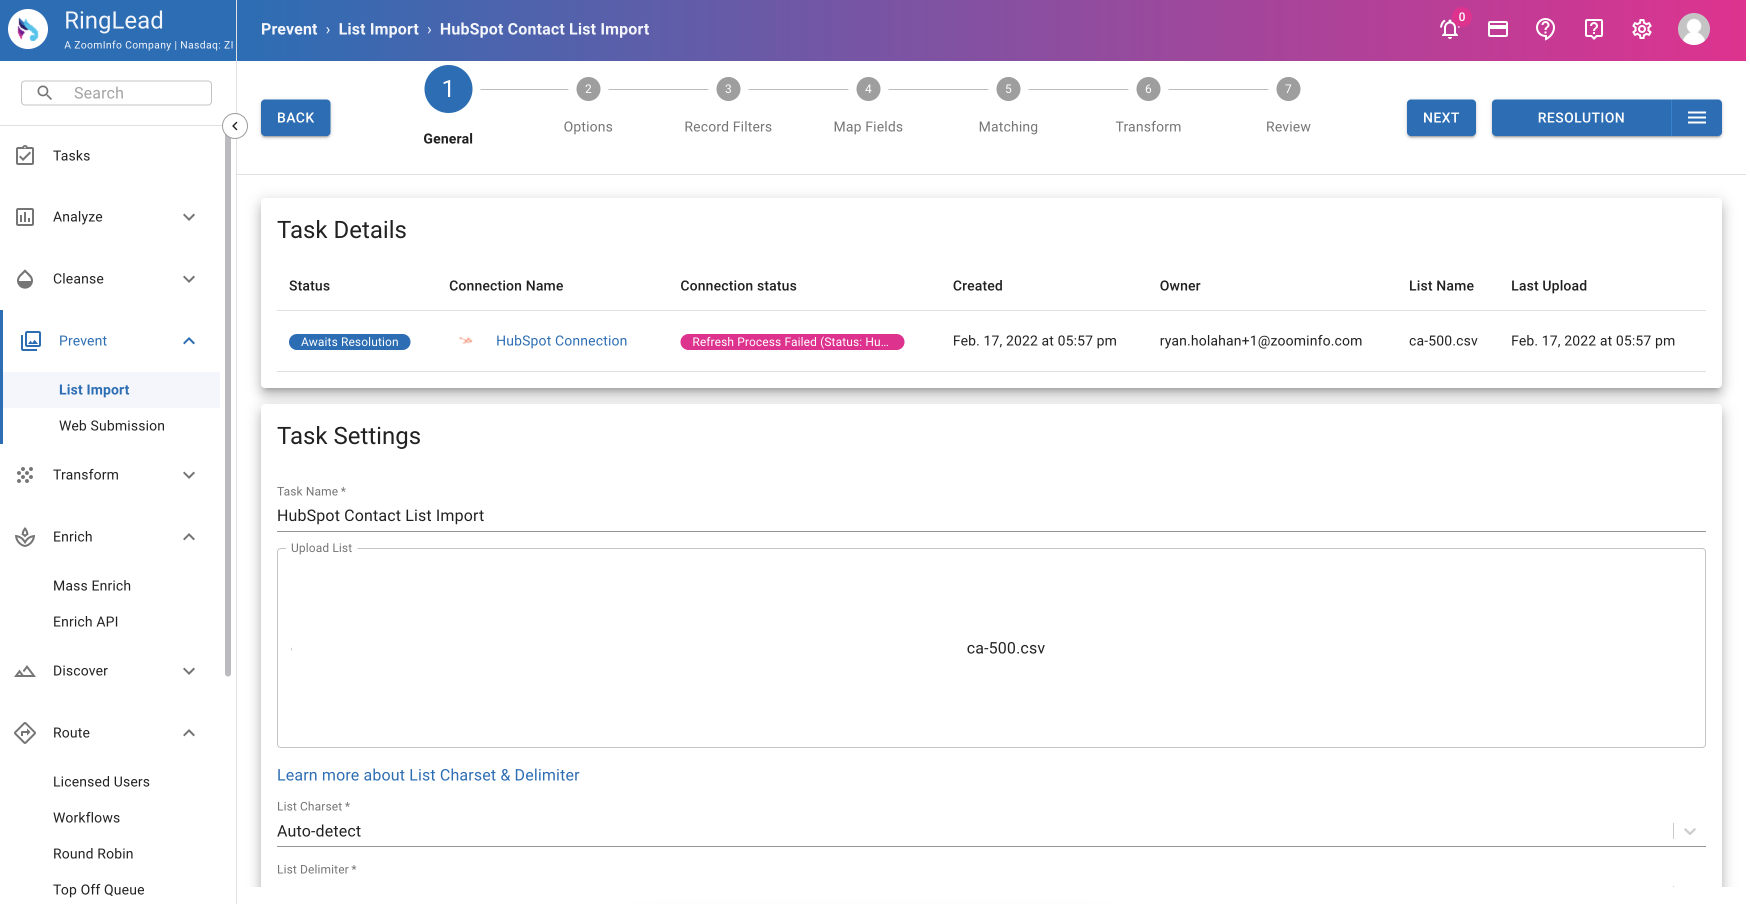Open Mass Enrich menu item
Screen dimensions: 1750x904
[92, 586]
